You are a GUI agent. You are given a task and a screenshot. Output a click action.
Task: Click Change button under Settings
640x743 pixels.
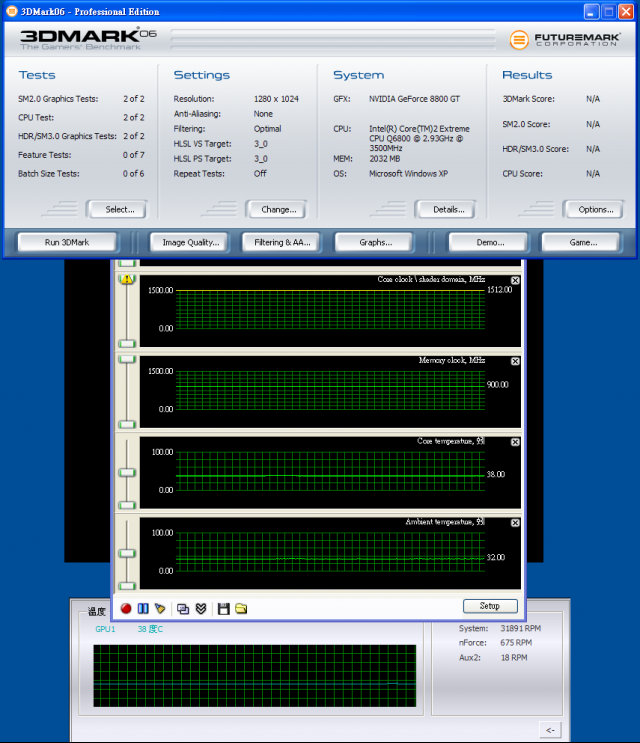click(x=279, y=209)
